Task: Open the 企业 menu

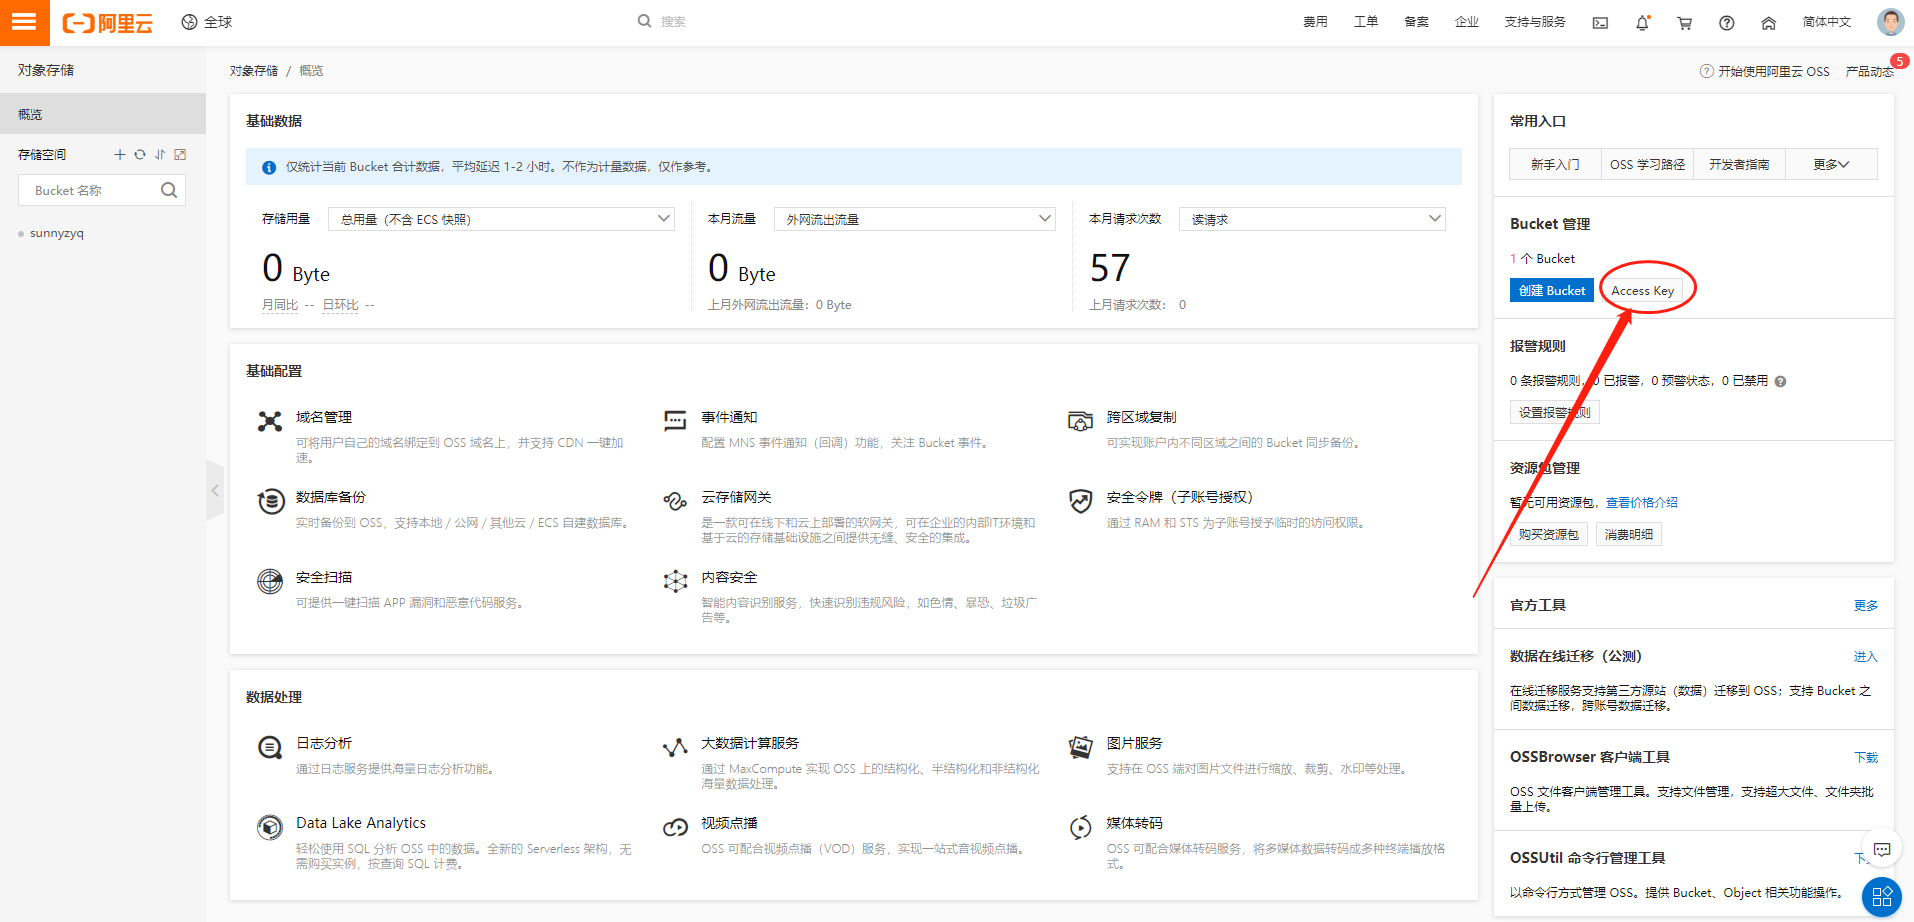Action: pyautogui.click(x=1466, y=22)
